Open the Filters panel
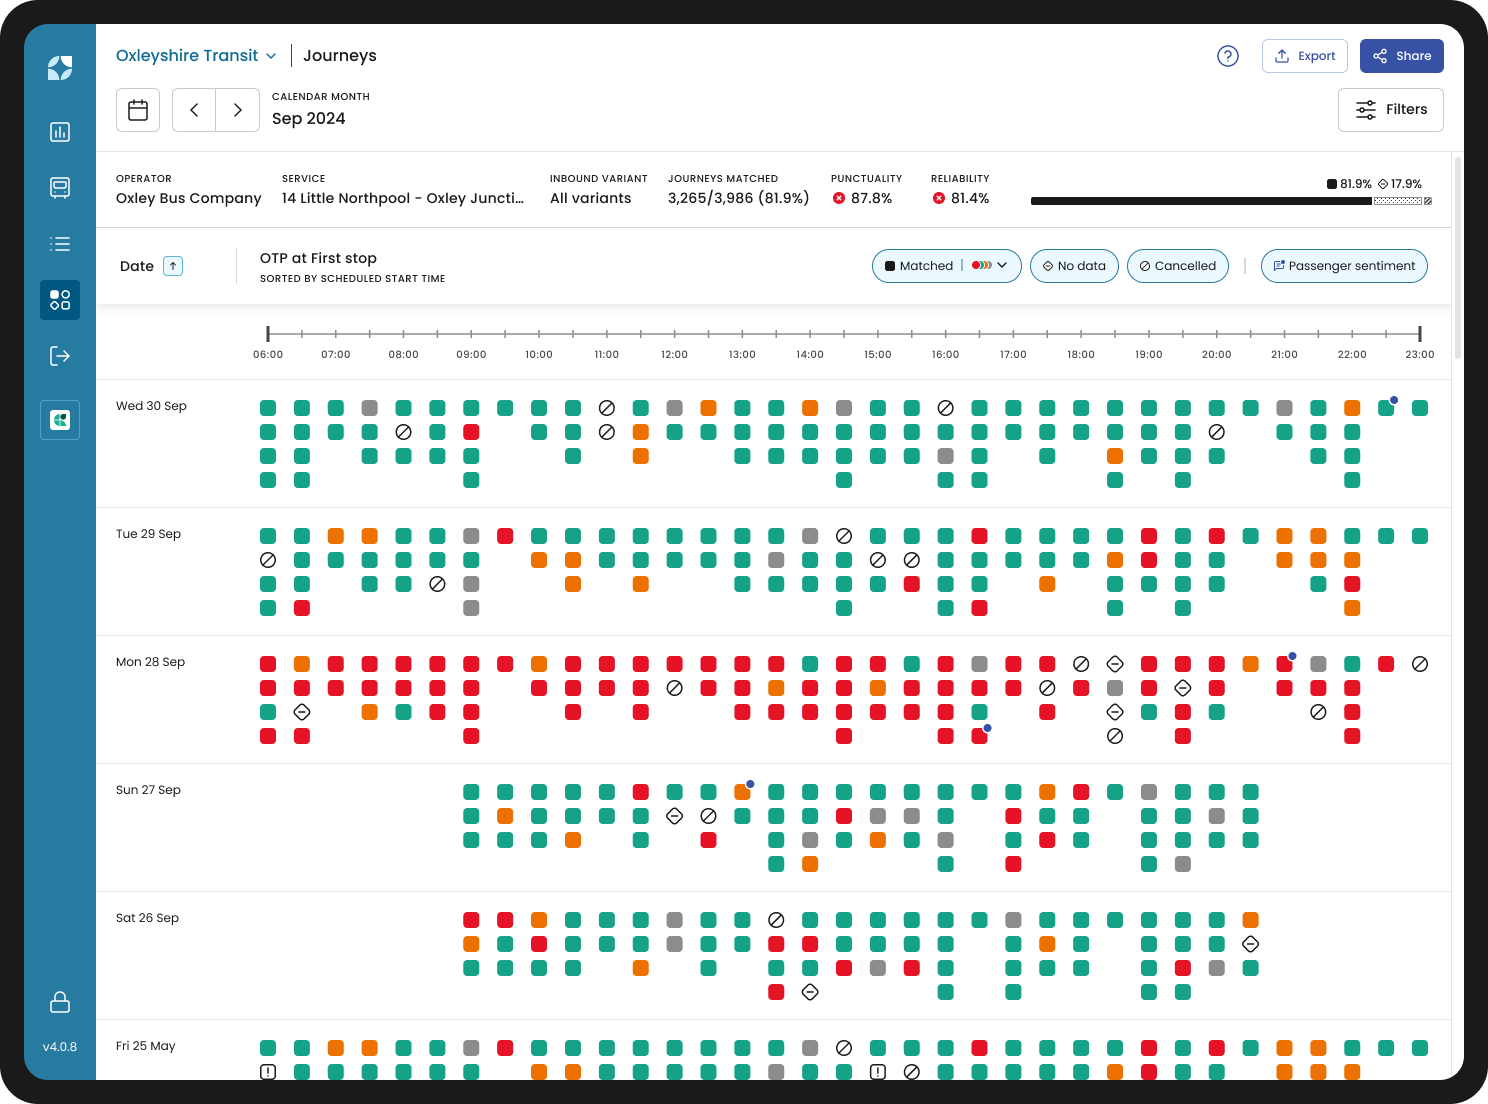Image resolution: width=1488 pixels, height=1104 pixels. click(x=1391, y=110)
